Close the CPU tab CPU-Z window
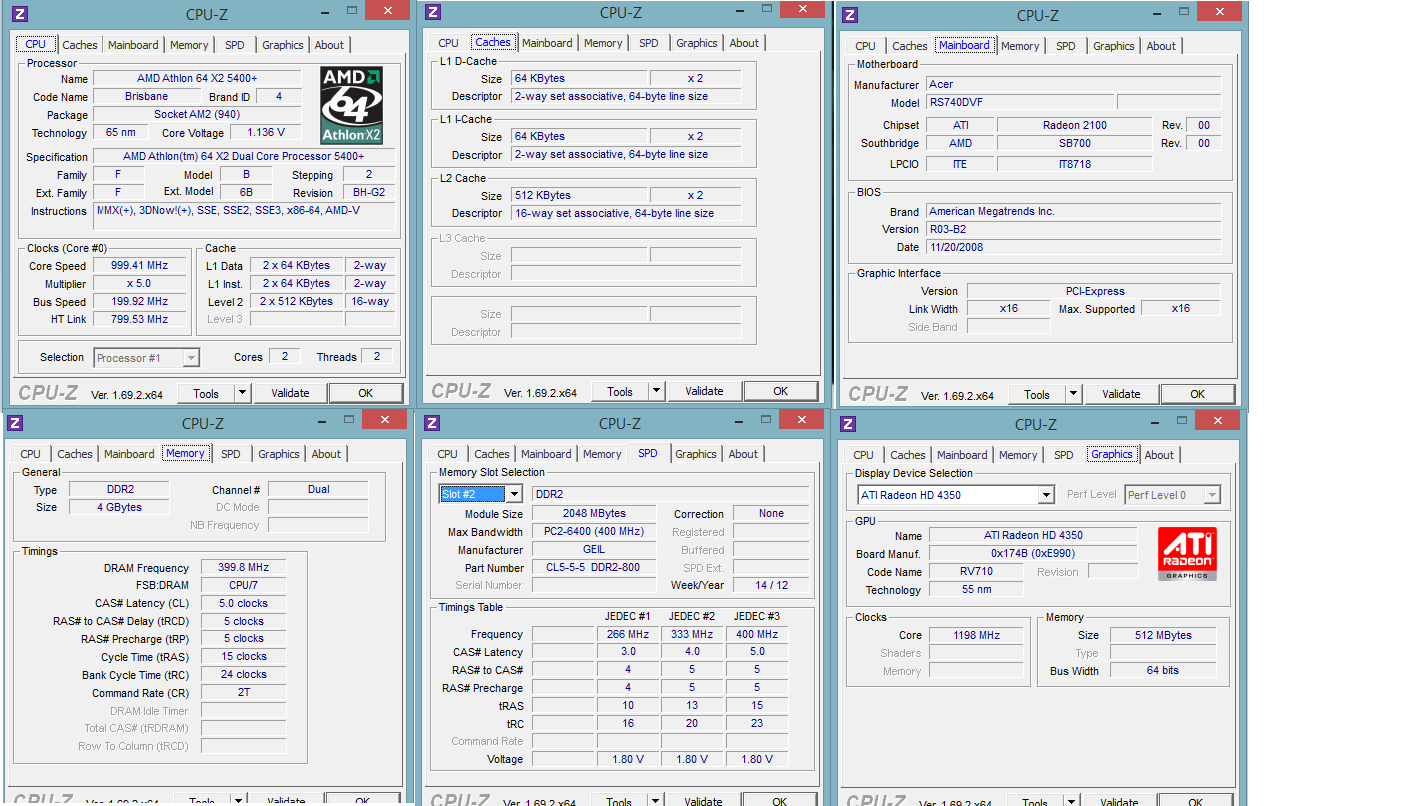 coord(386,10)
